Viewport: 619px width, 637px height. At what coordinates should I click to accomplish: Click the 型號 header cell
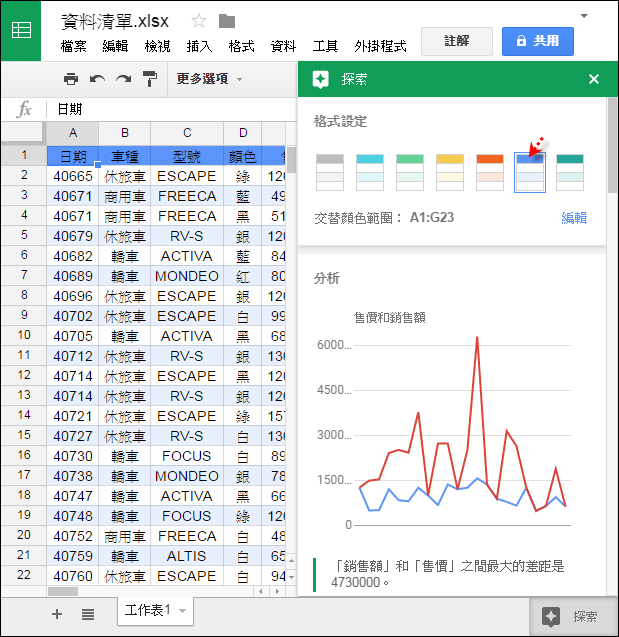pyautogui.click(x=187, y=156)
